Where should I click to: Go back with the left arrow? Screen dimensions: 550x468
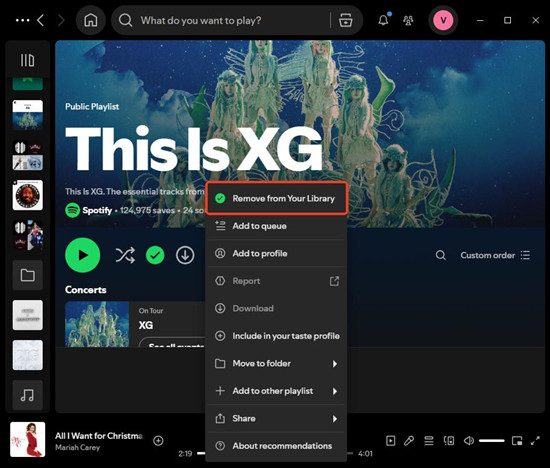coord(41,20)
